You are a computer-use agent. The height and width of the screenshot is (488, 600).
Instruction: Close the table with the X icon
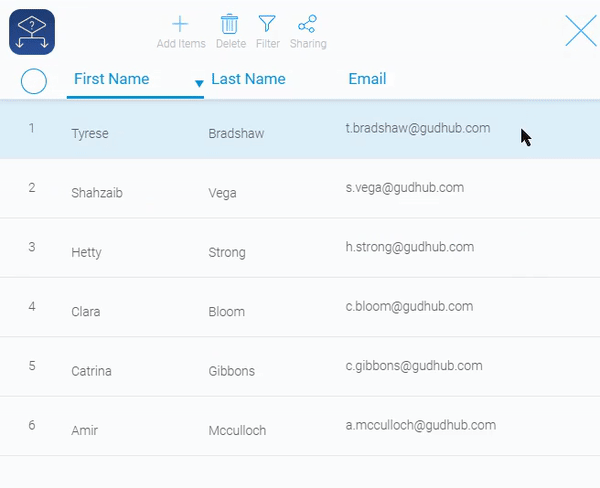point(580,31)
